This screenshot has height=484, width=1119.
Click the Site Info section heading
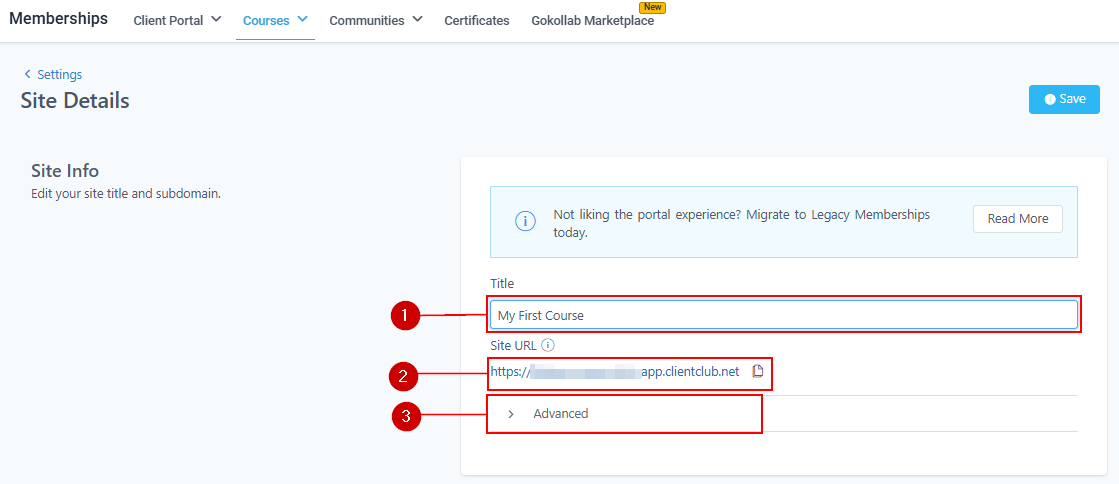(65, 171)
